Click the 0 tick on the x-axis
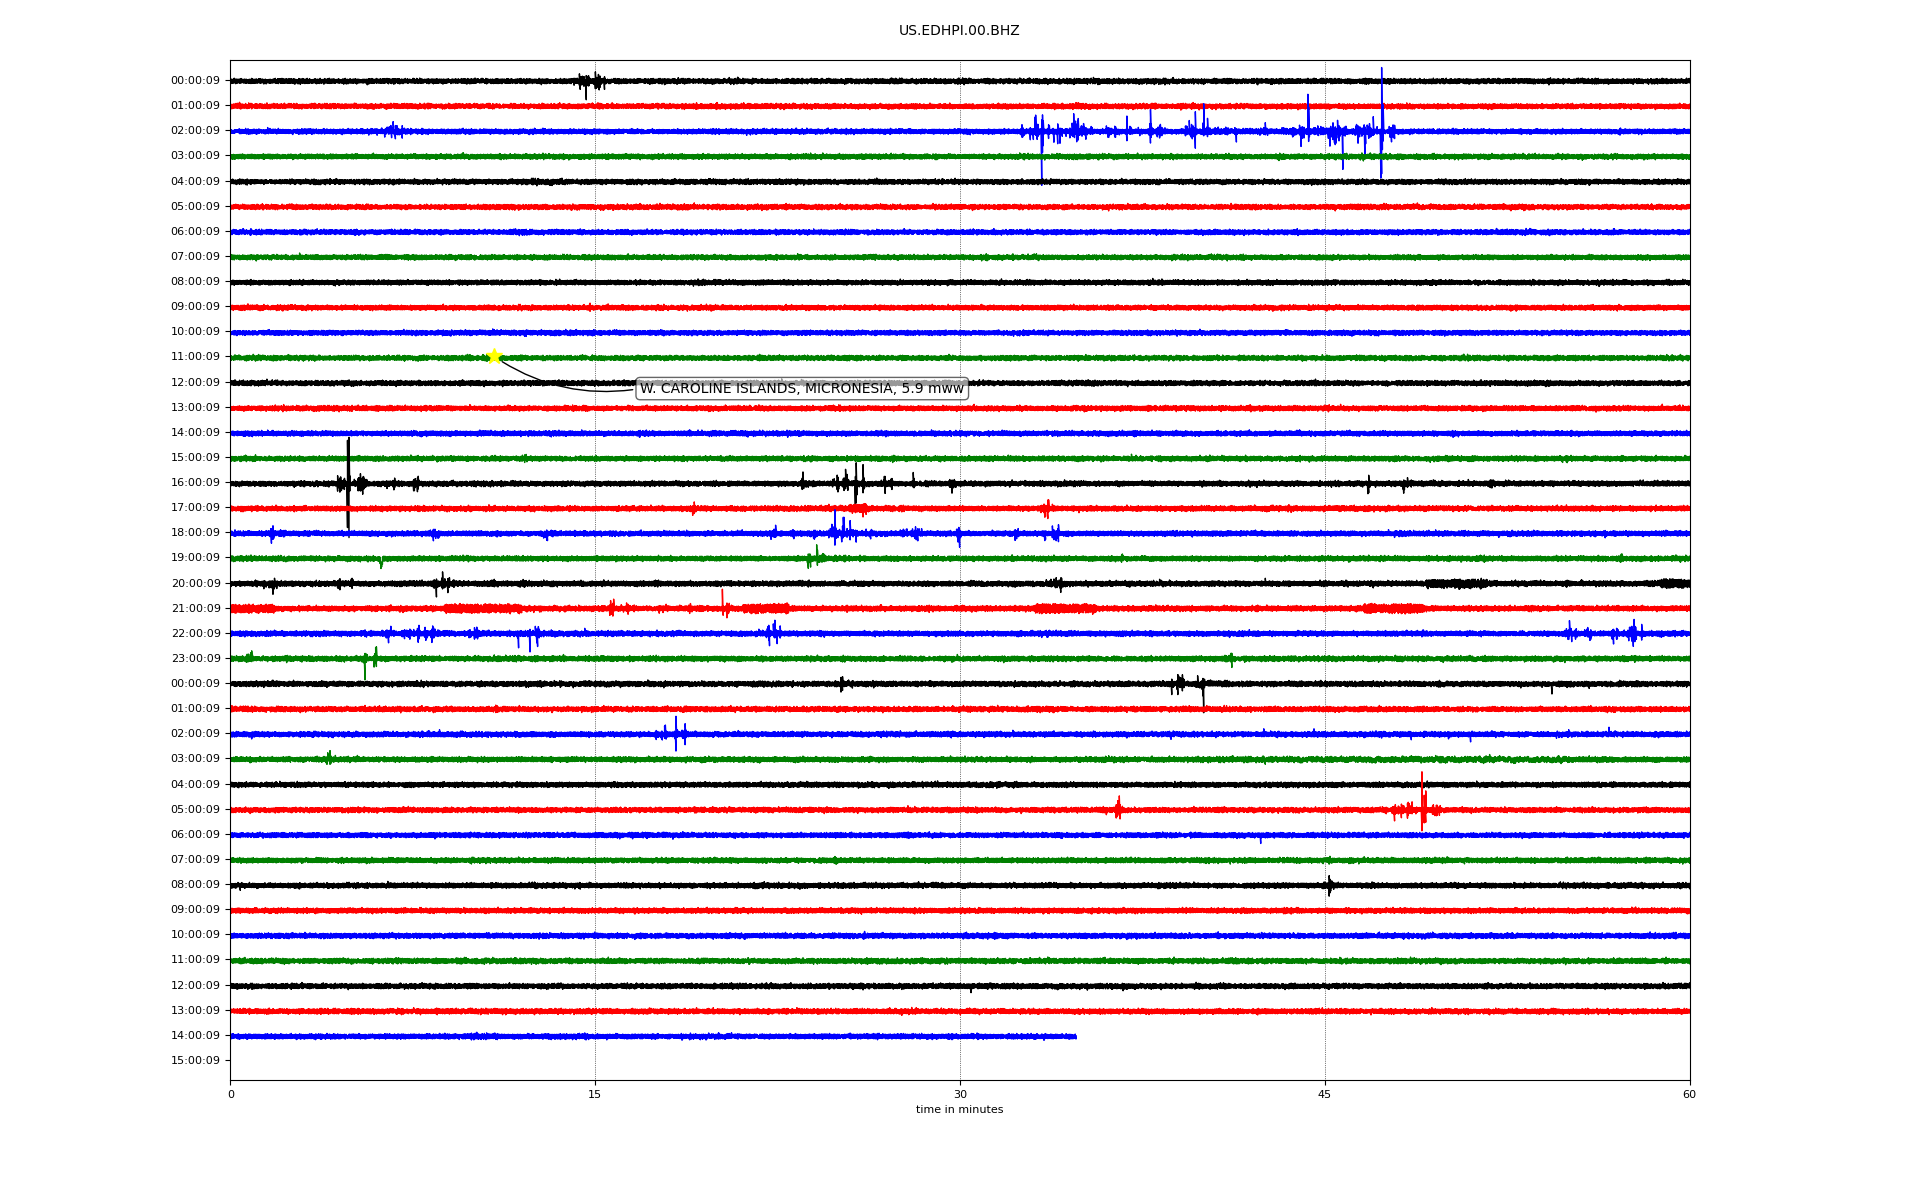 click(231, 1094)
